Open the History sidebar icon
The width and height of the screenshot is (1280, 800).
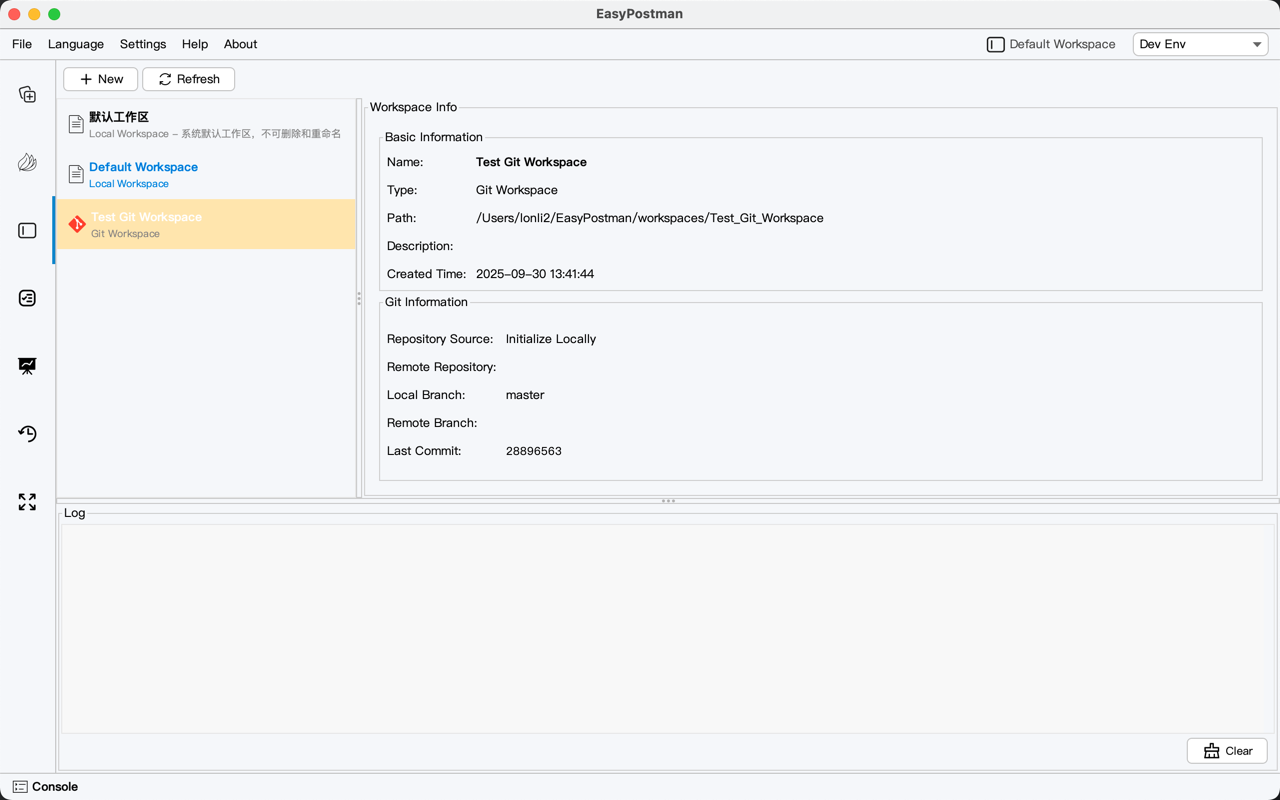[27, 433]
